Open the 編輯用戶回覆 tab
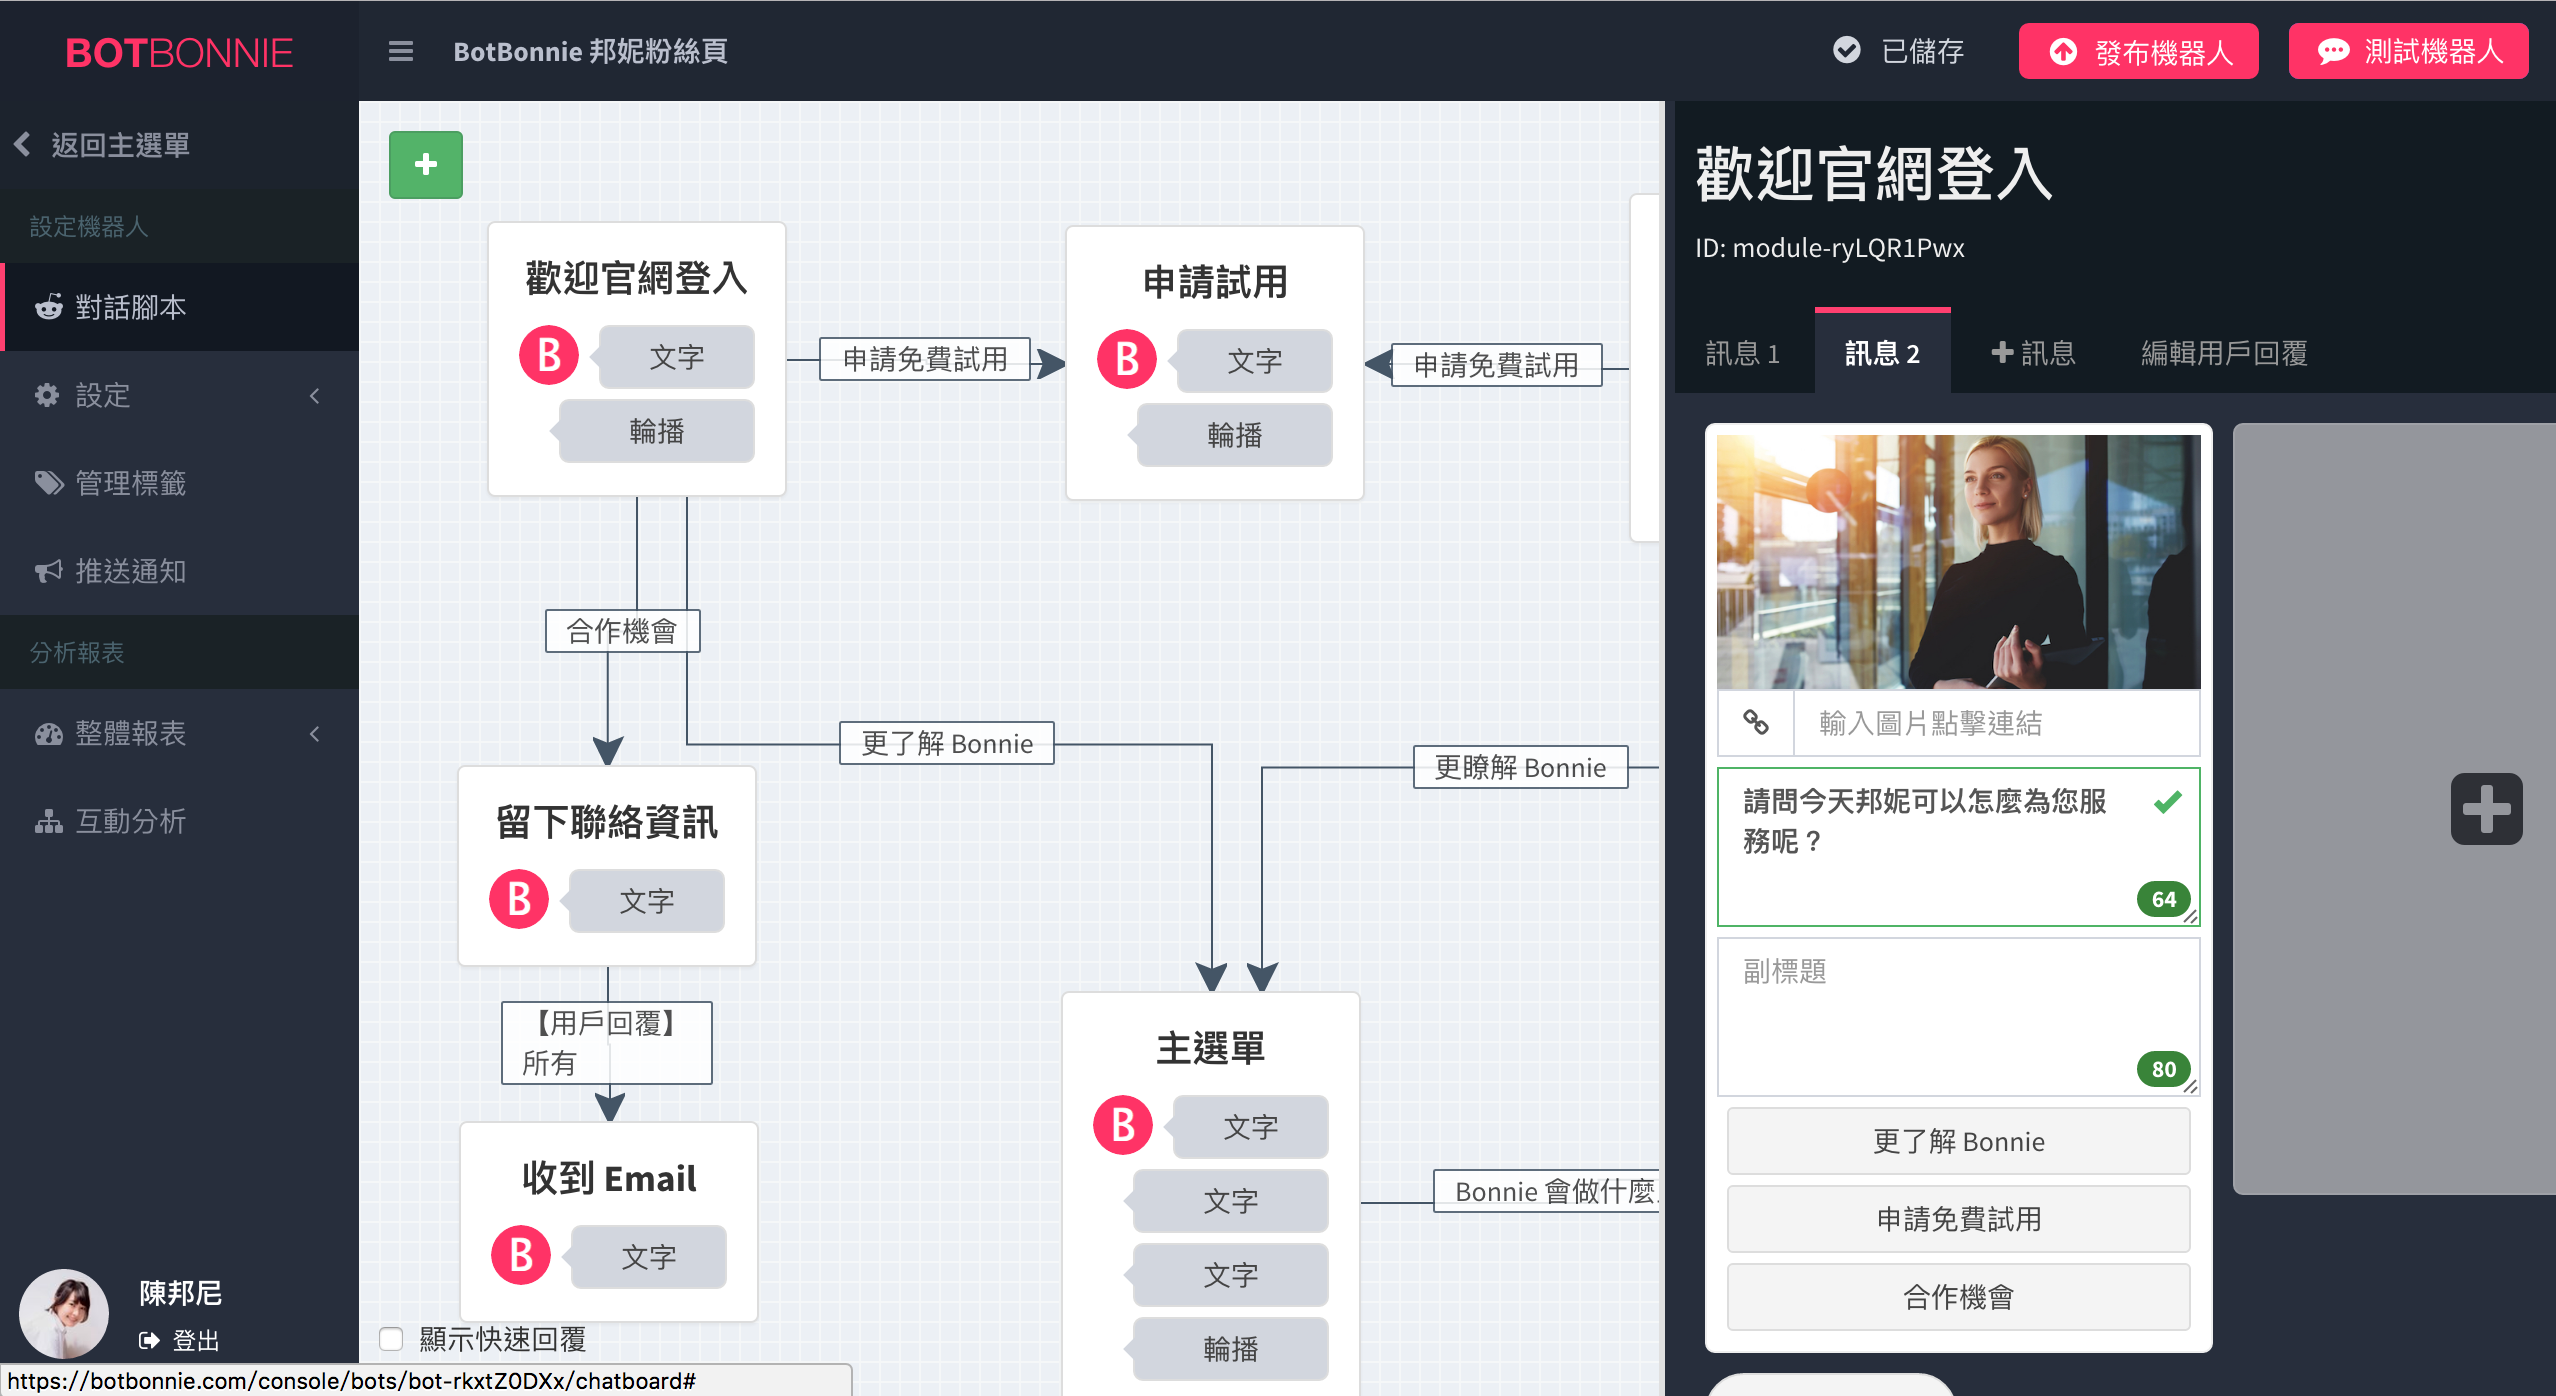This screenshot has width=2556, height=1396. click(2224, 353)
